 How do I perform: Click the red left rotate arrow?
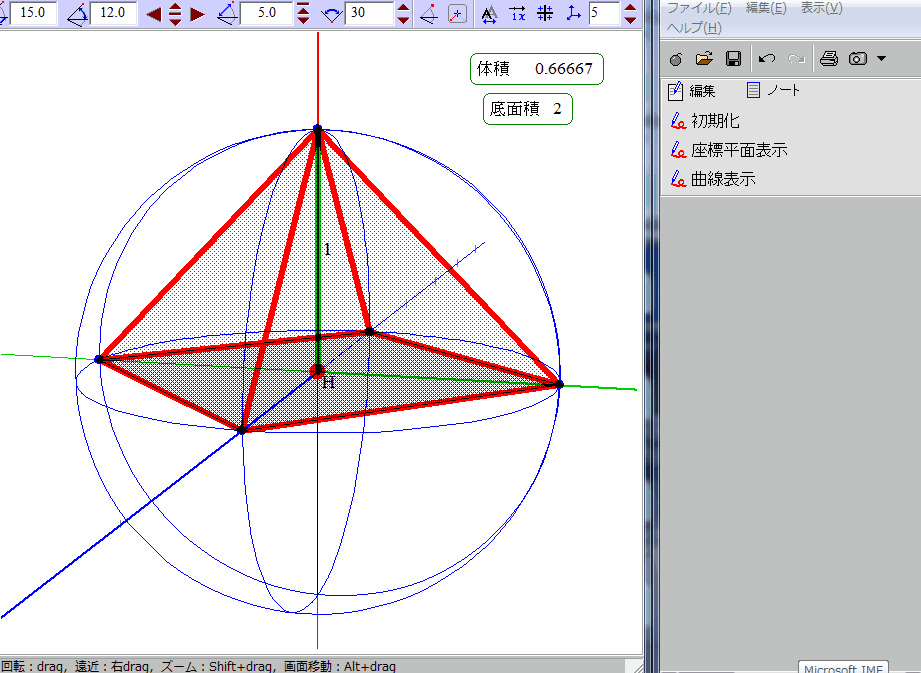click(x=153, y=14)
